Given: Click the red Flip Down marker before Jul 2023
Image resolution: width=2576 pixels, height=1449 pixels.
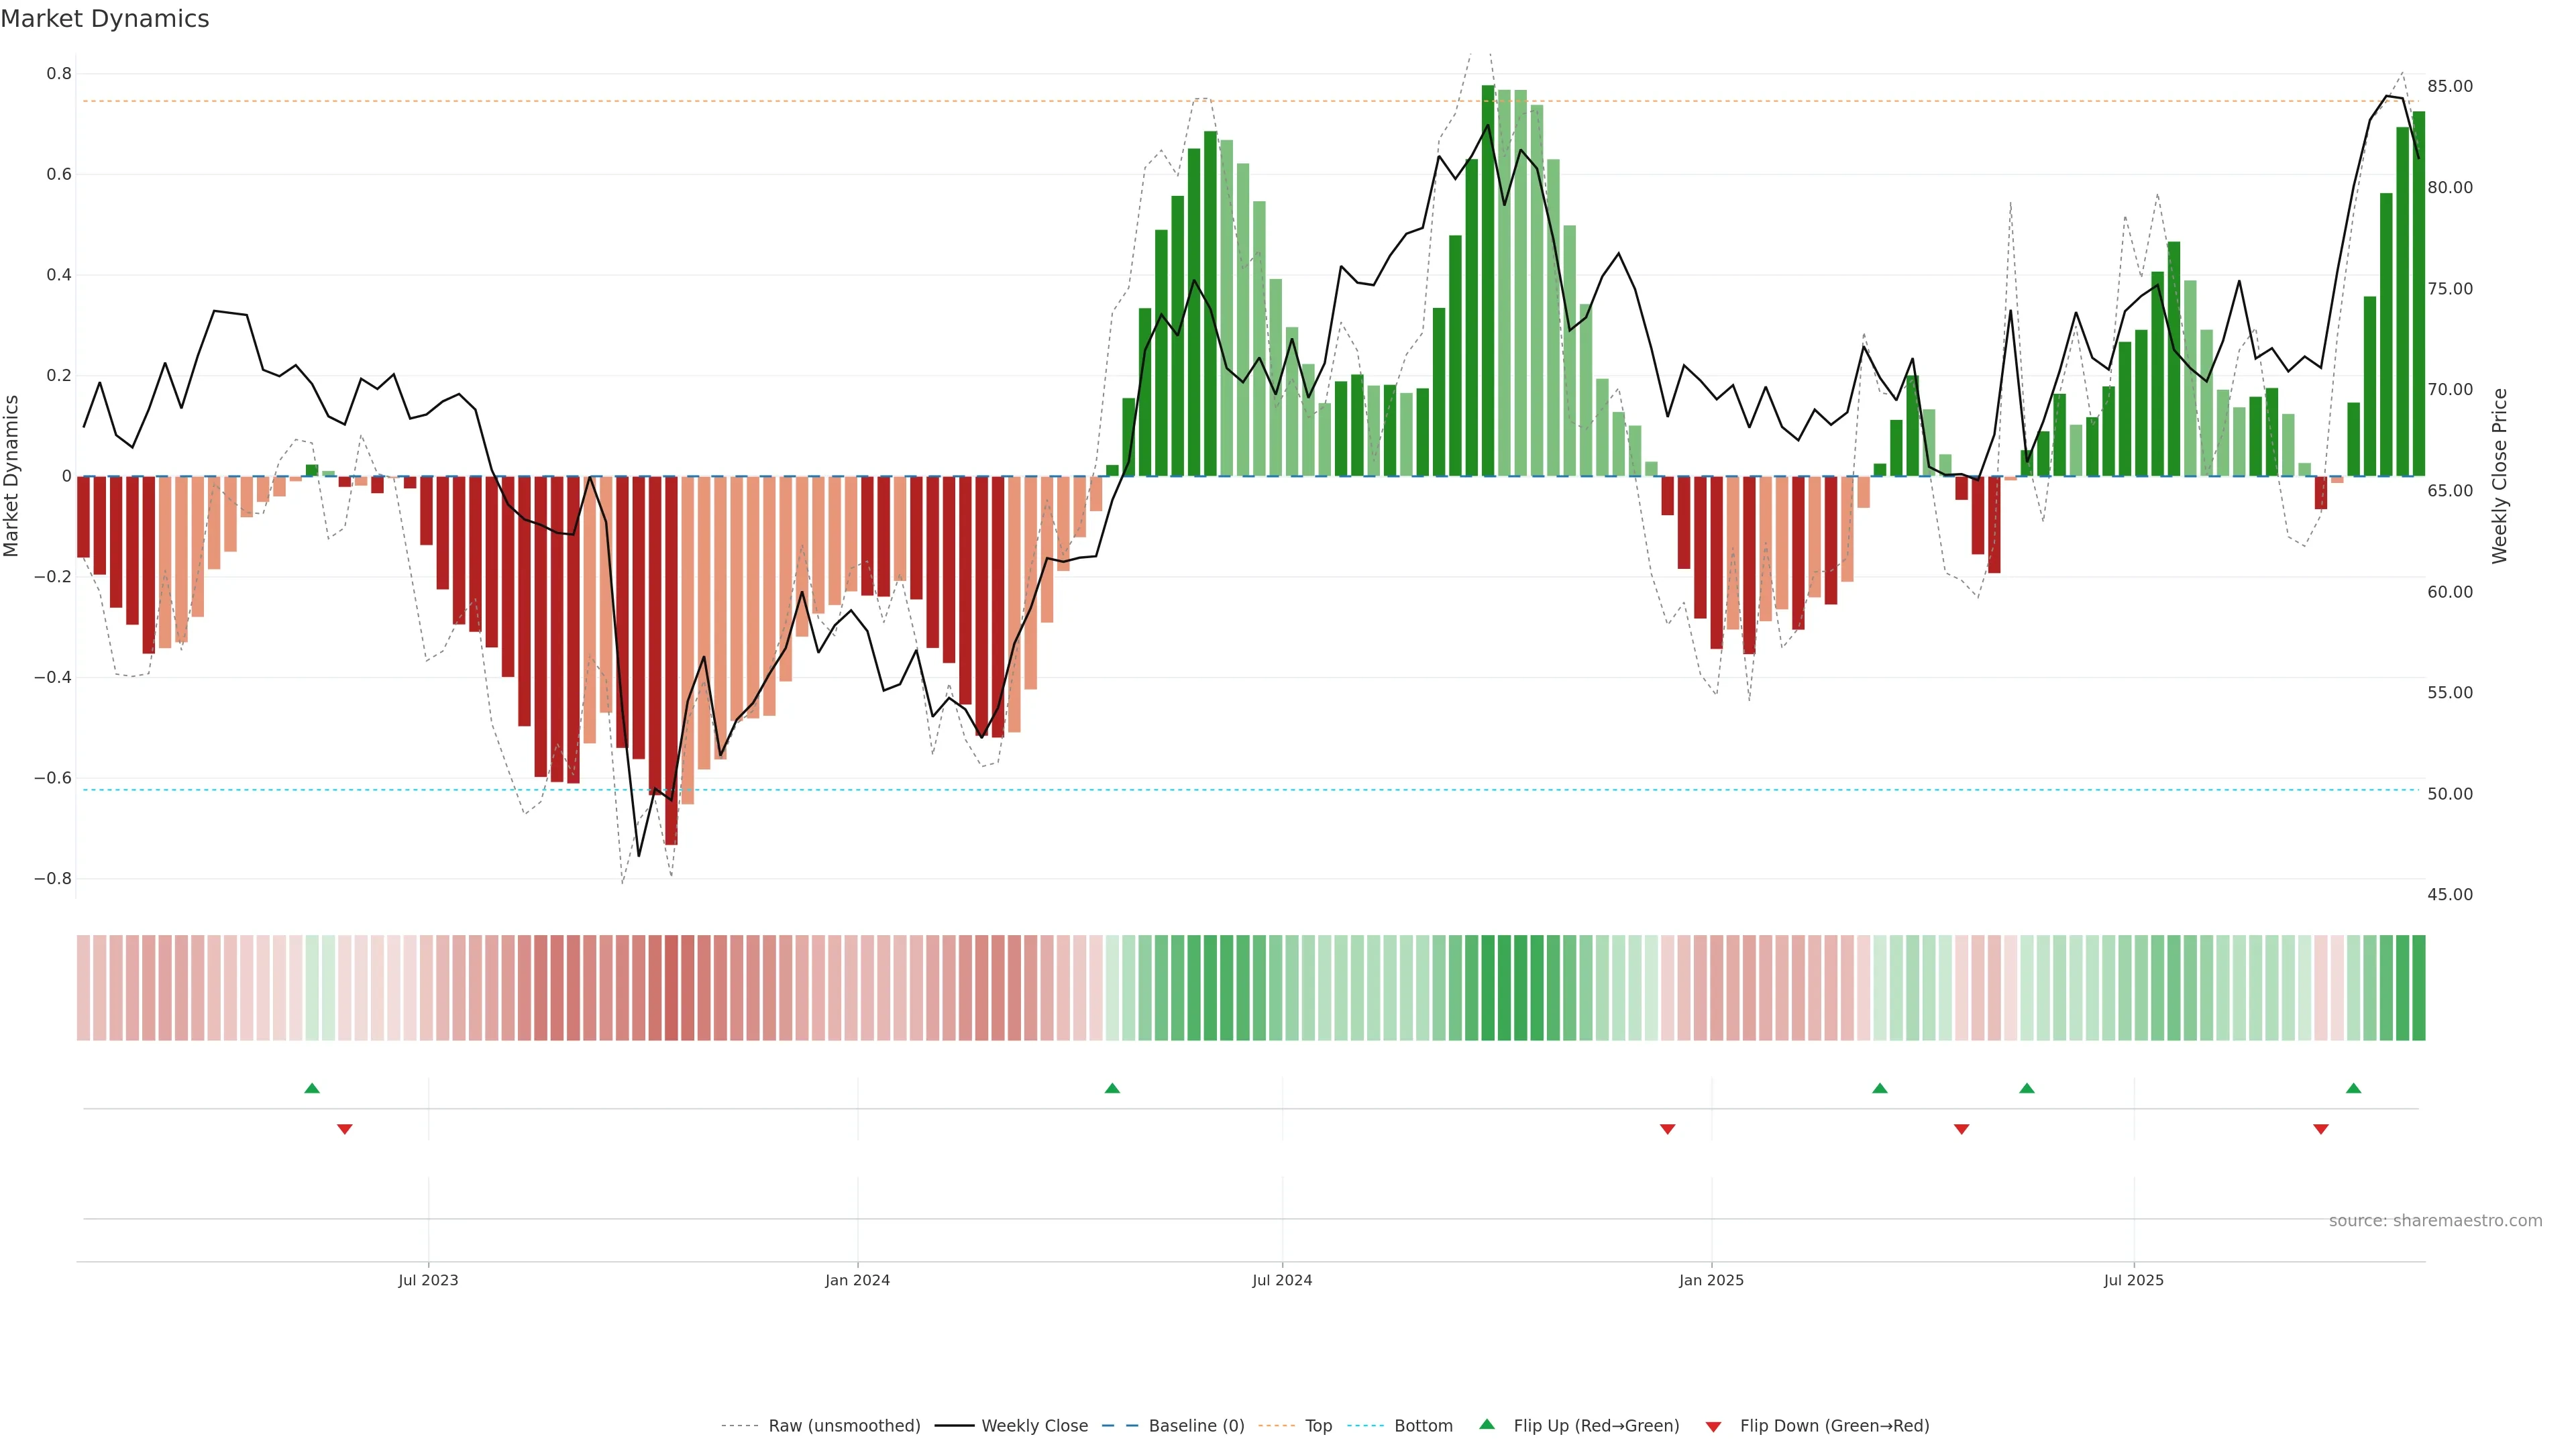Looking at the screenshot, I should coord(345,1129).
